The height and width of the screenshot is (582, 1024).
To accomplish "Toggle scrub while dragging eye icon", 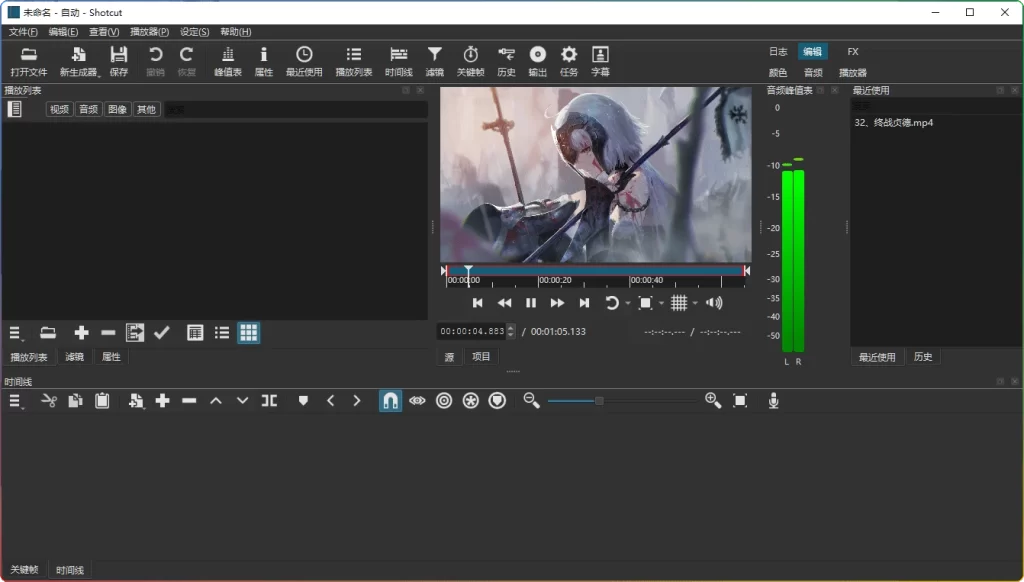I will pyautogui.click(x=417, y=400).
